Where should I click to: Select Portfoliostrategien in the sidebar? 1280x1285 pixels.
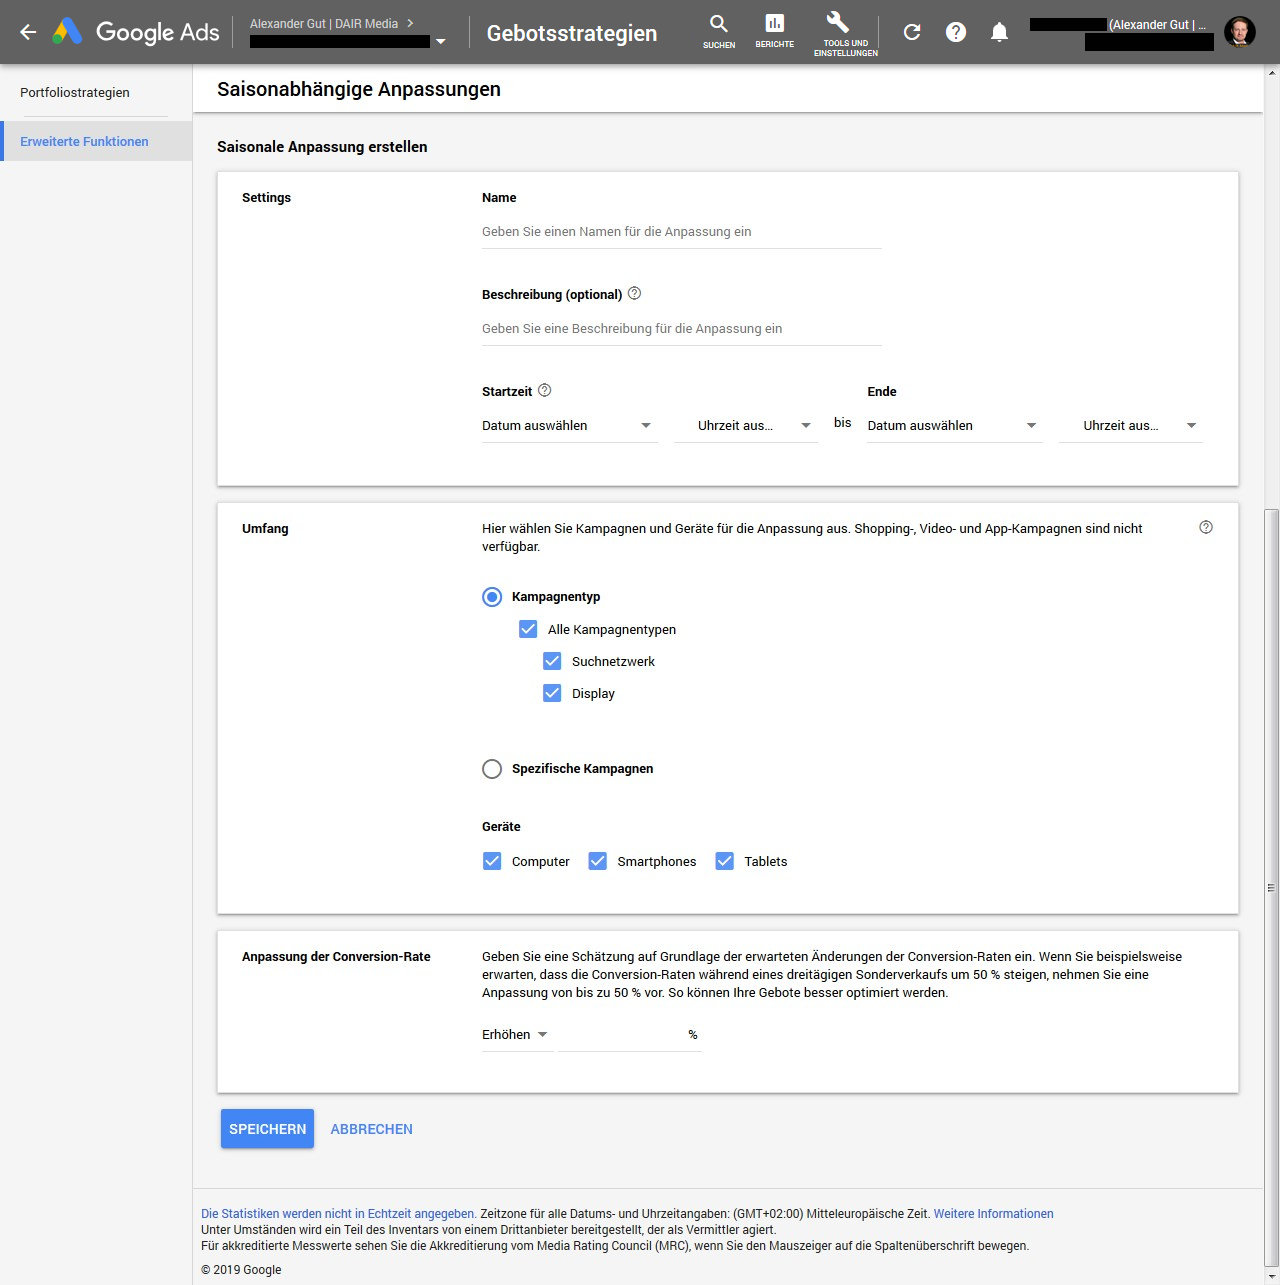coord(75,92)
